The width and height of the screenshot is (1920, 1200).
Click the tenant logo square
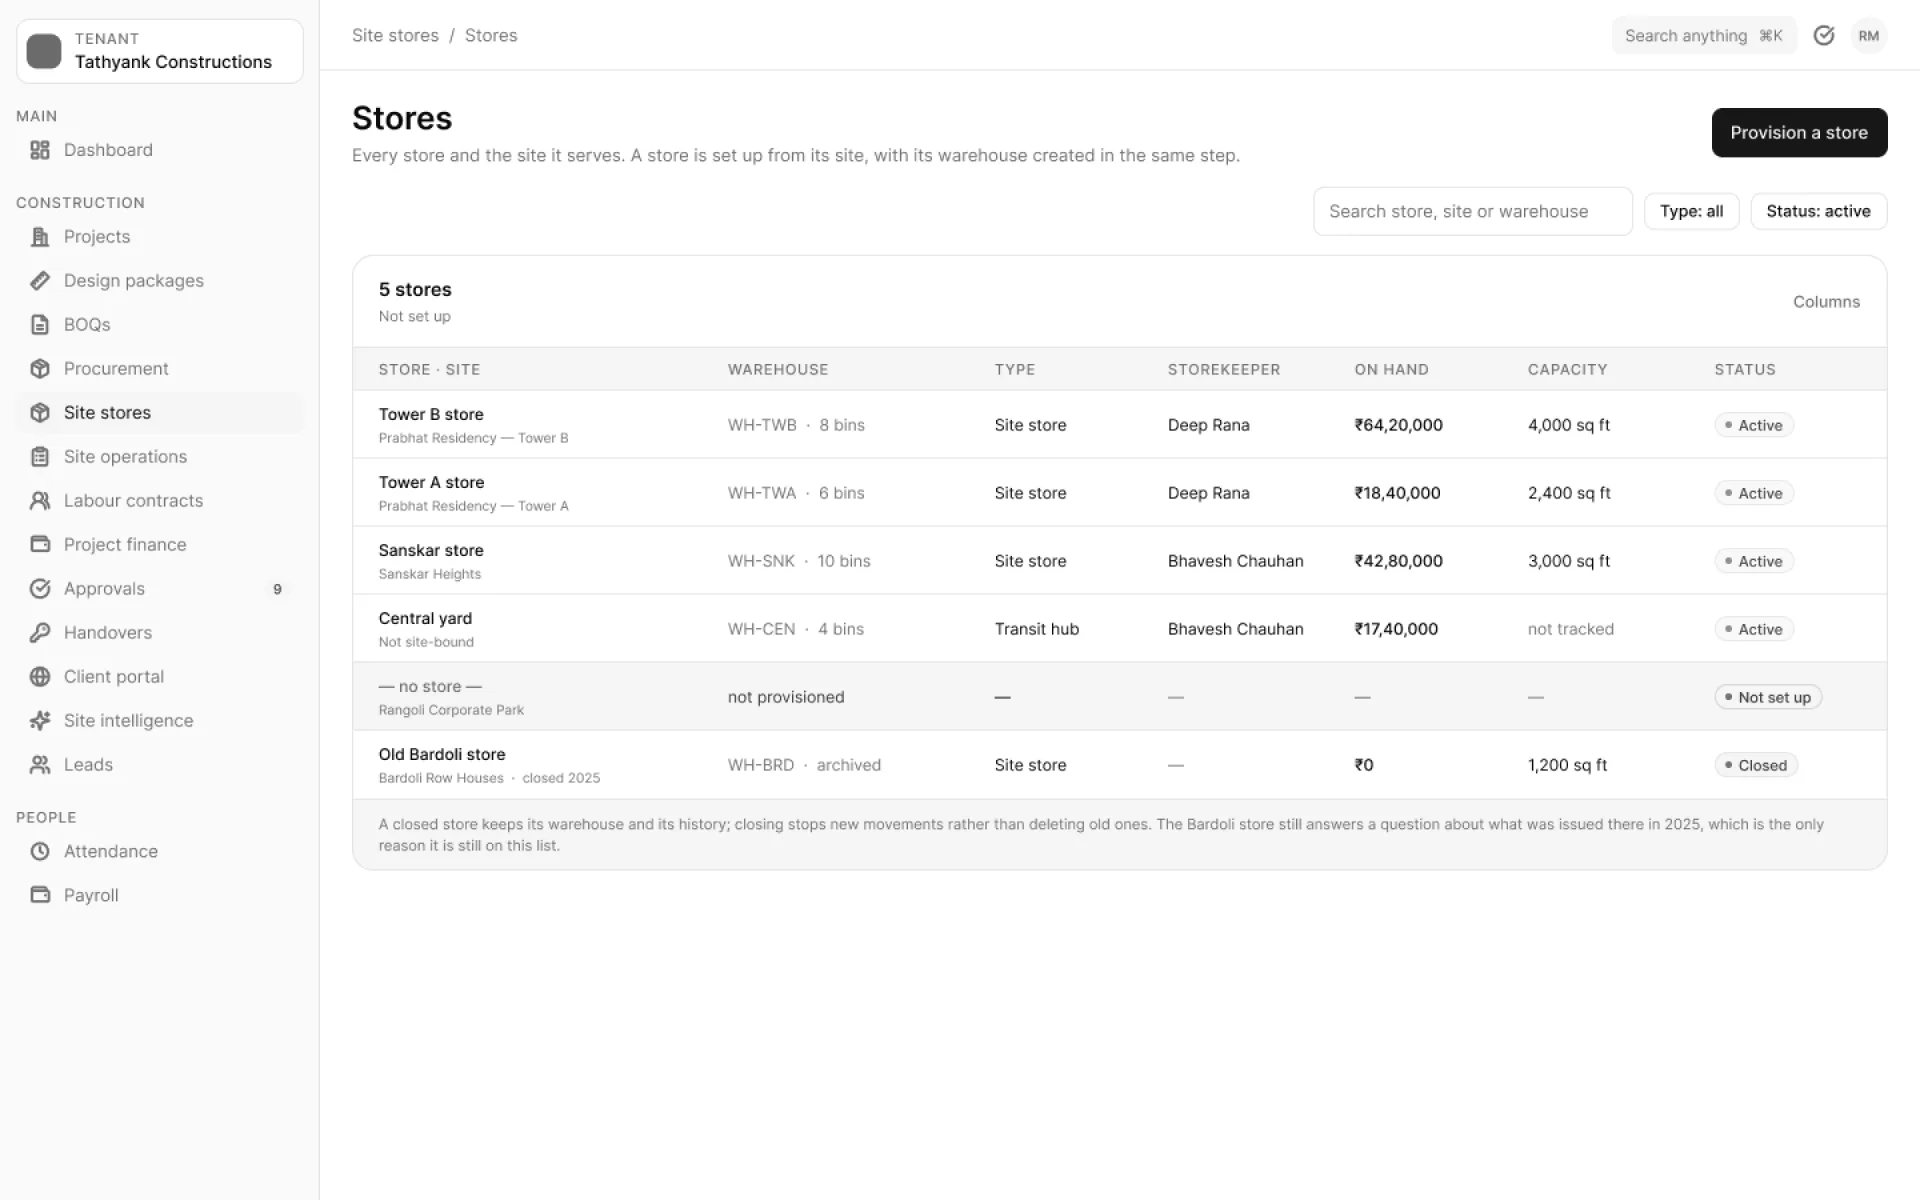pos(44,51)
